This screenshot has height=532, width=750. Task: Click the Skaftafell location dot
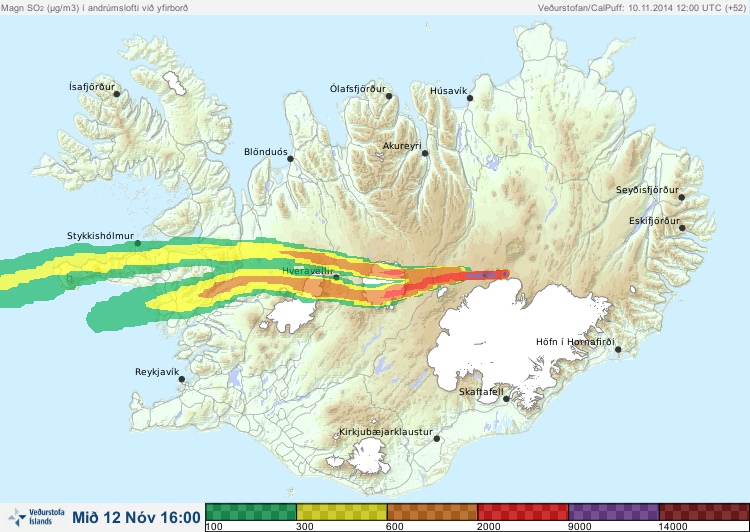(506, 399)
